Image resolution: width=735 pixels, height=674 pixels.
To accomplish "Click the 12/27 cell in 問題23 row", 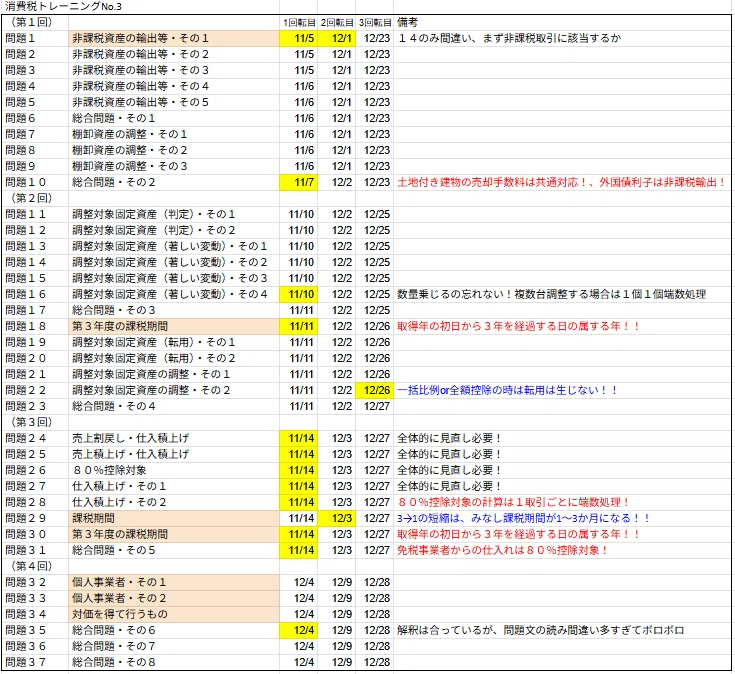I will click(375, 406).
